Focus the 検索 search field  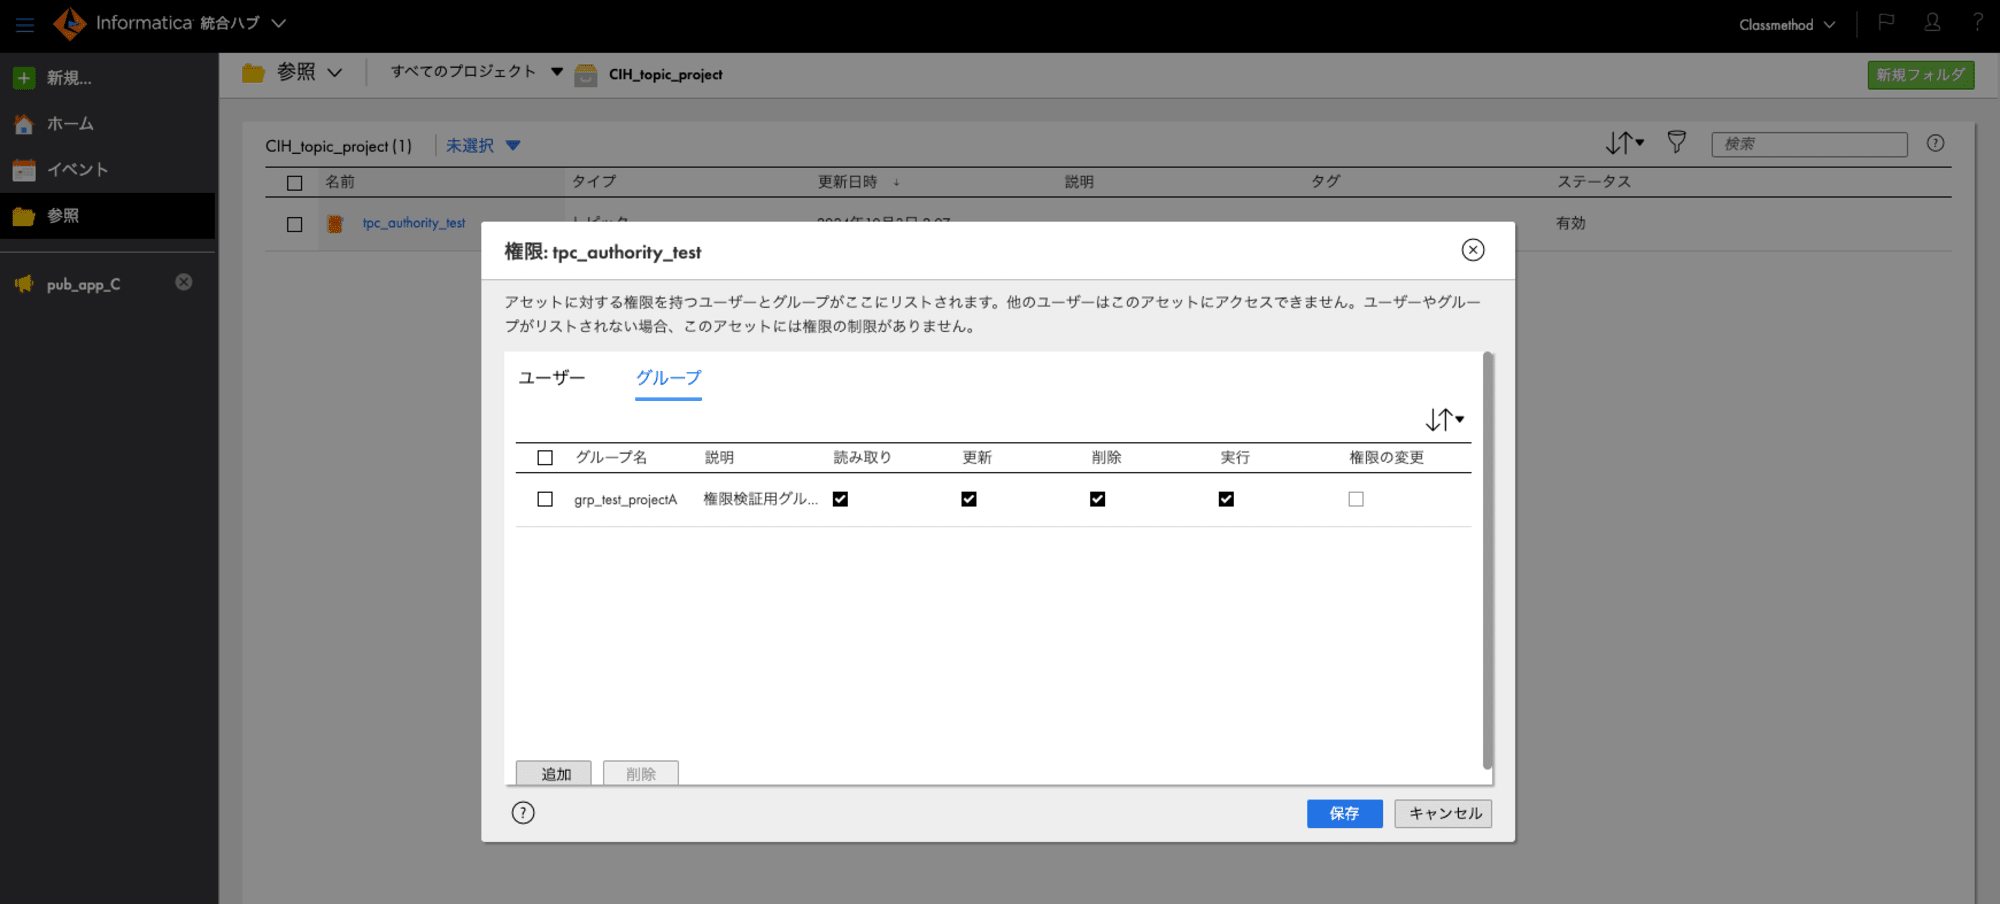point(1809,144)
